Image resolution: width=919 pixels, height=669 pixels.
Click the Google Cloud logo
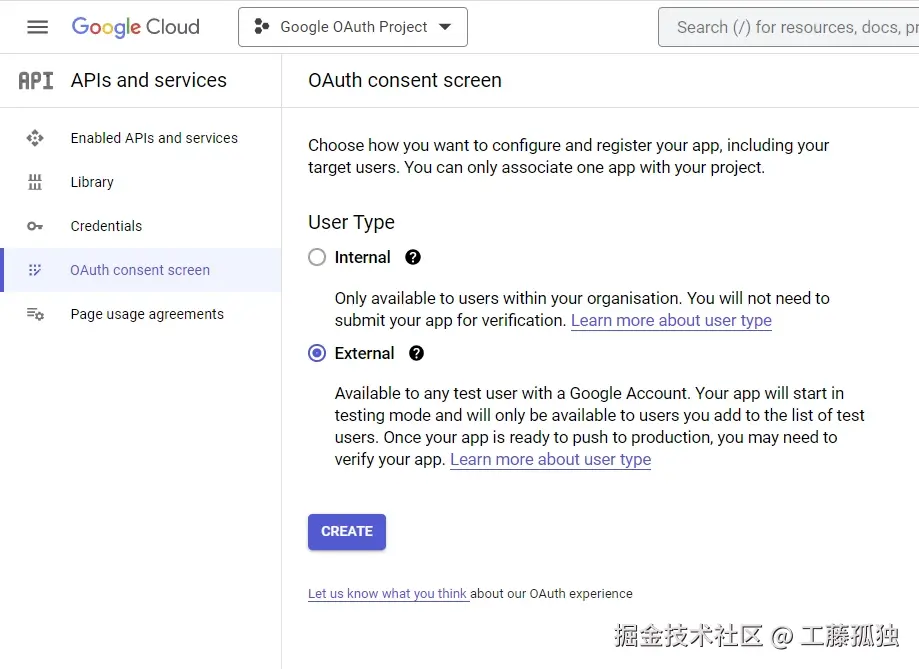click(x=135, y=27)
